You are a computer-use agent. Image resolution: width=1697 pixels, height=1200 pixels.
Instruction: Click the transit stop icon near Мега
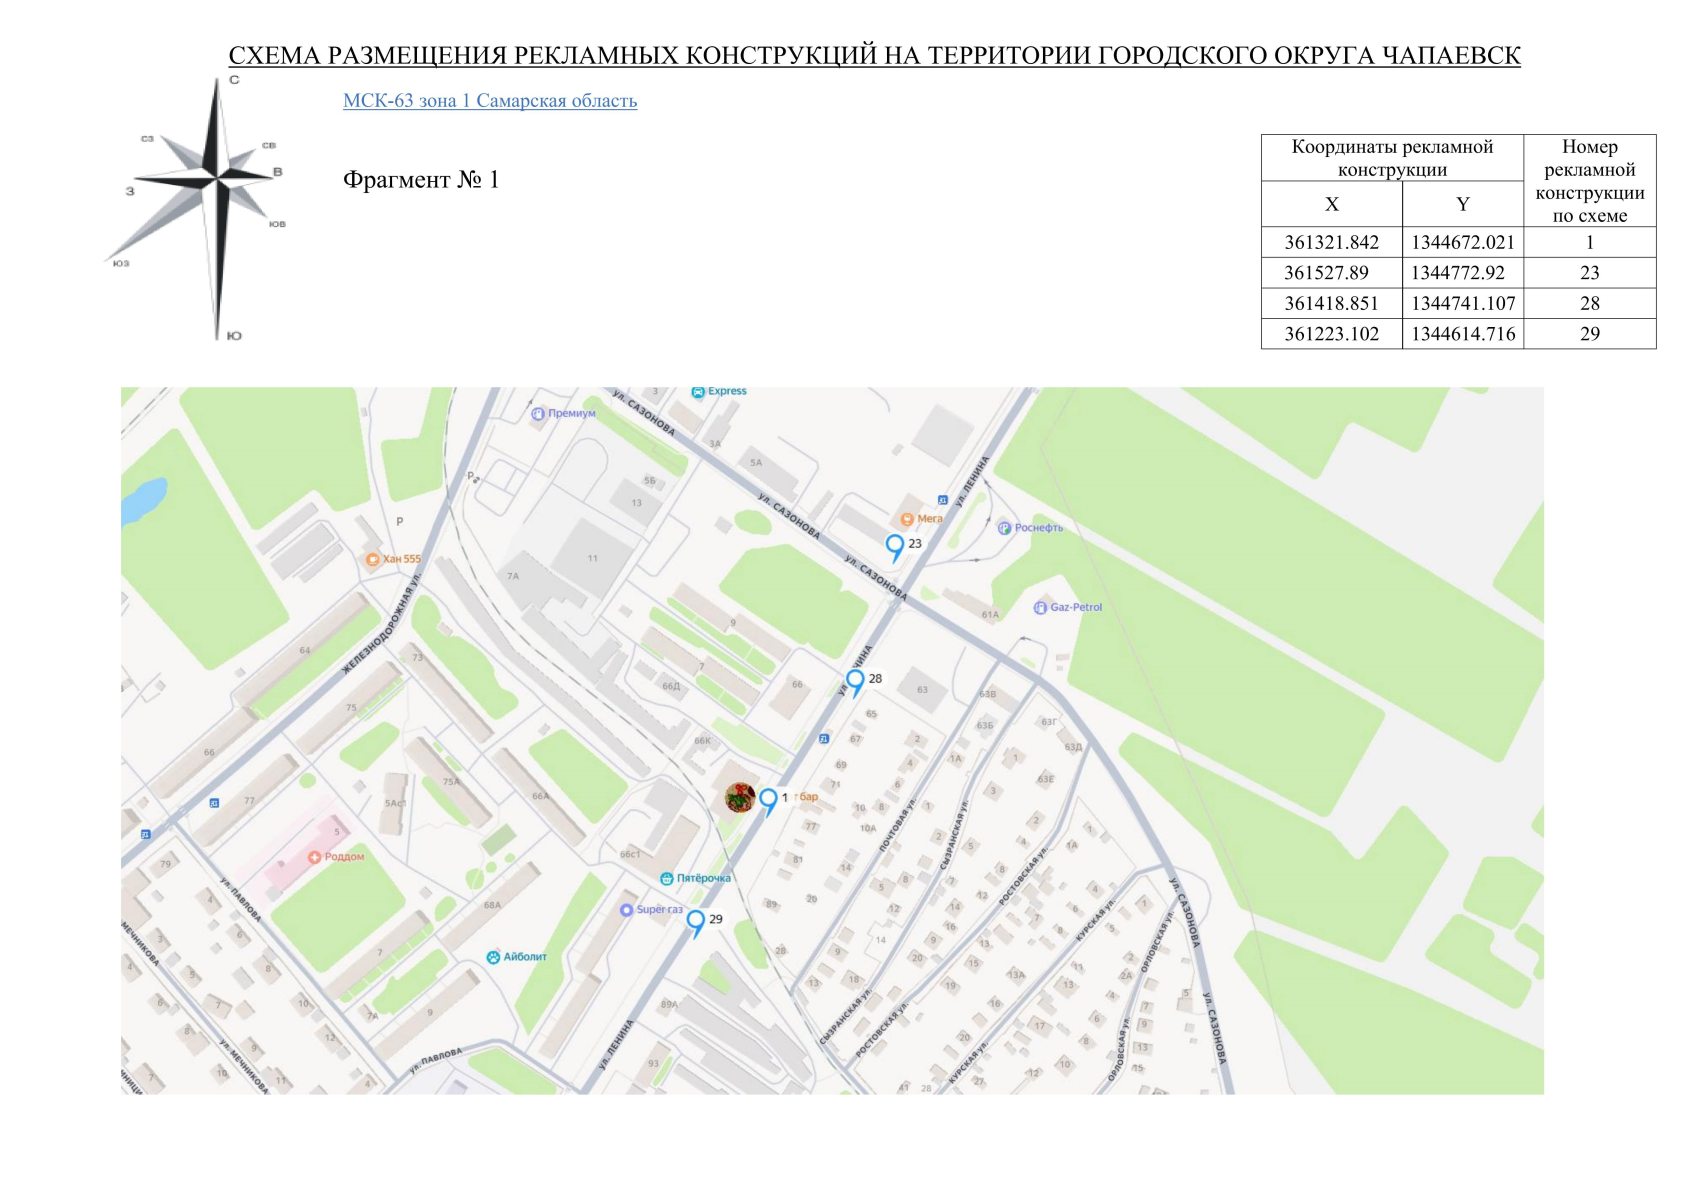942,500
